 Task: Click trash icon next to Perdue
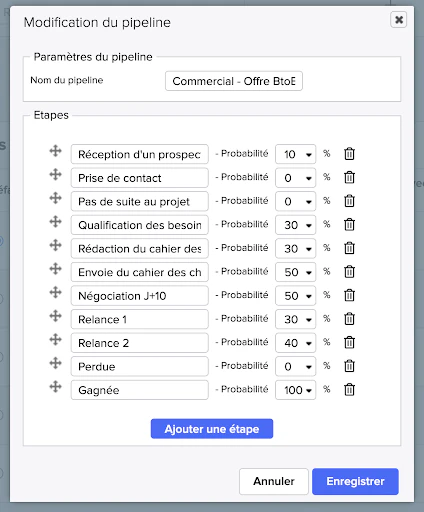349,366
